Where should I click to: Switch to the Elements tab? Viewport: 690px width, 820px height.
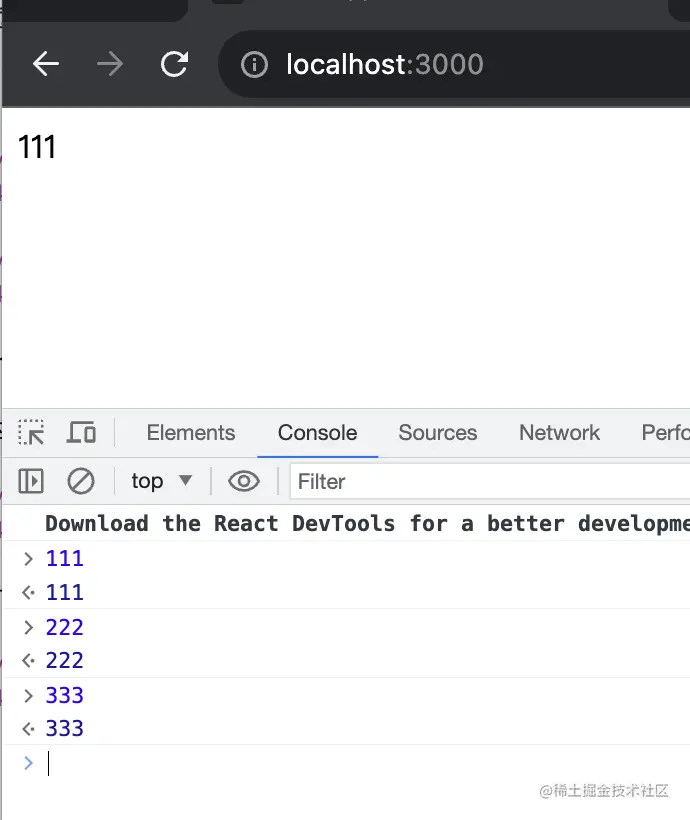pos(191,432)
